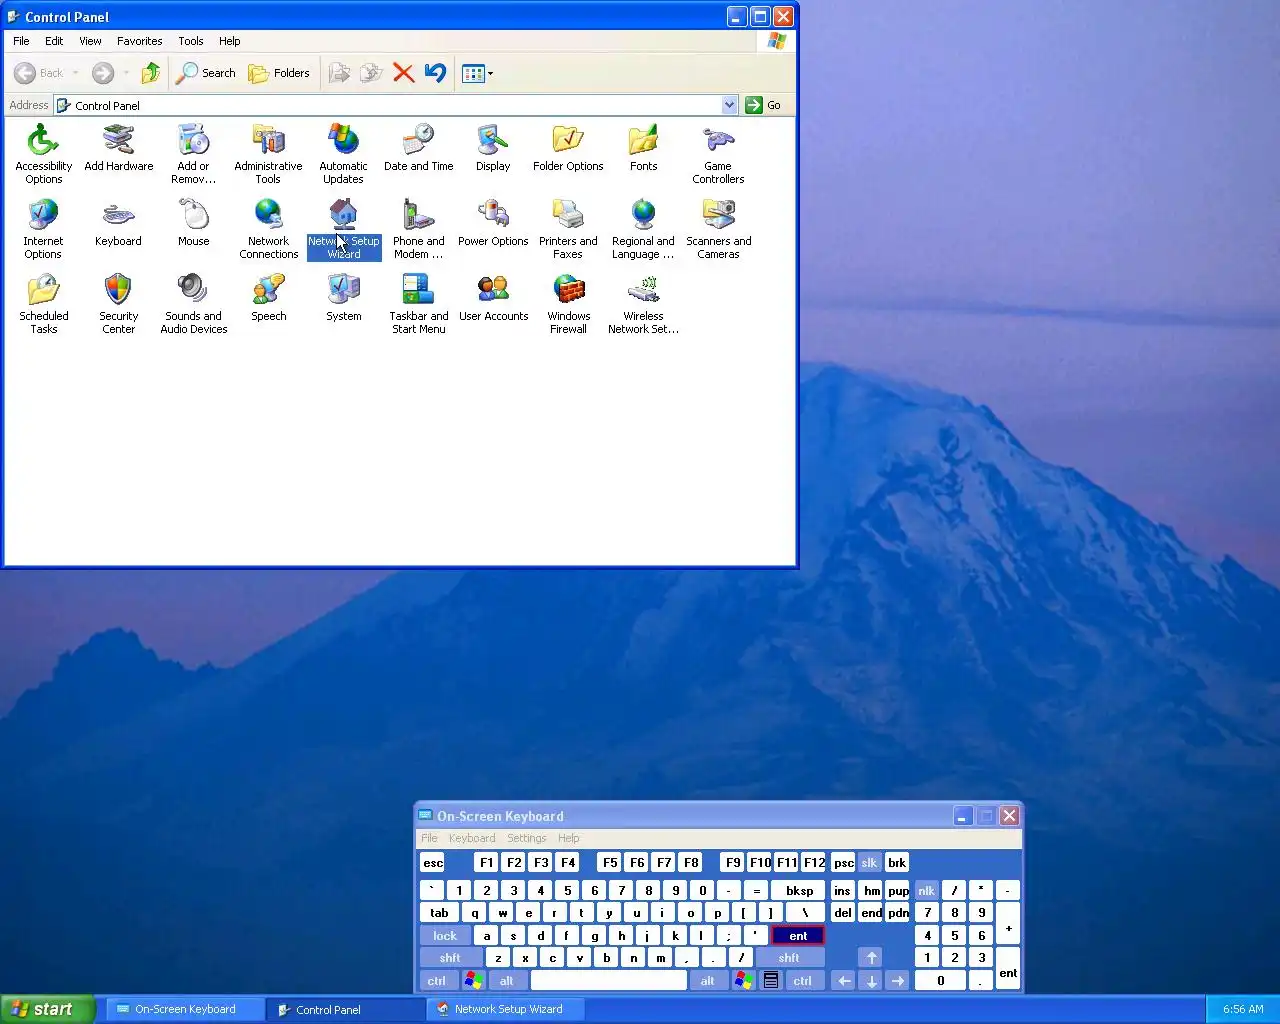Select Scheduled Tasks icon

pyautogui.click(x=43, y=303)
